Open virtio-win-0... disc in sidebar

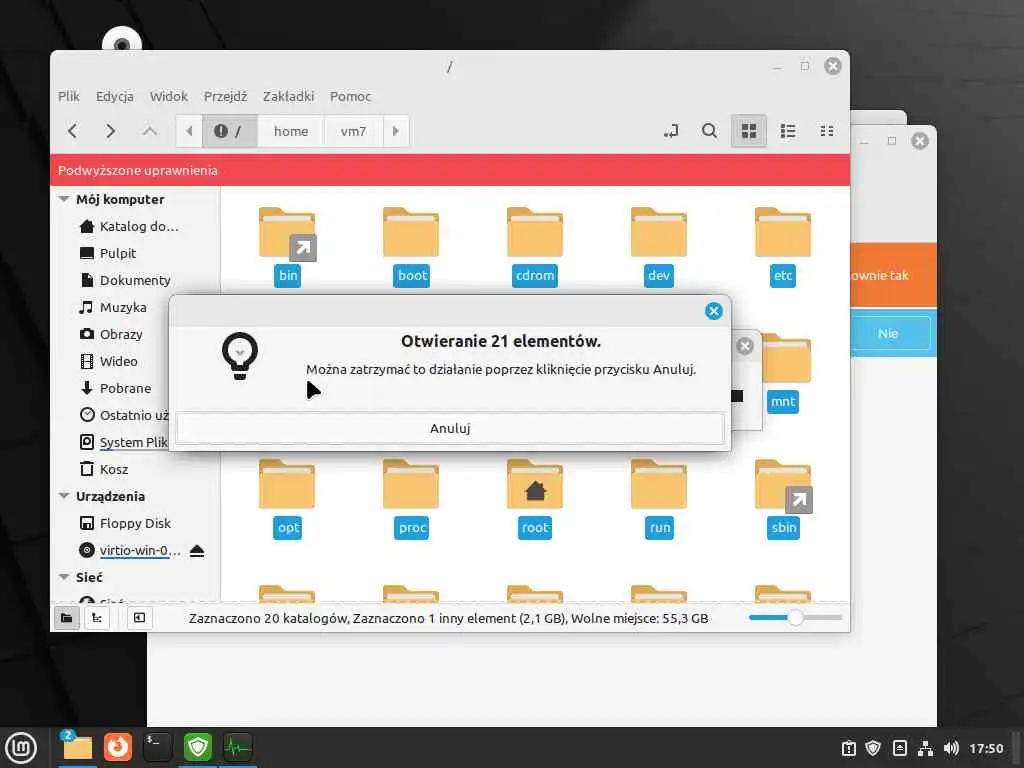[130, 551]
